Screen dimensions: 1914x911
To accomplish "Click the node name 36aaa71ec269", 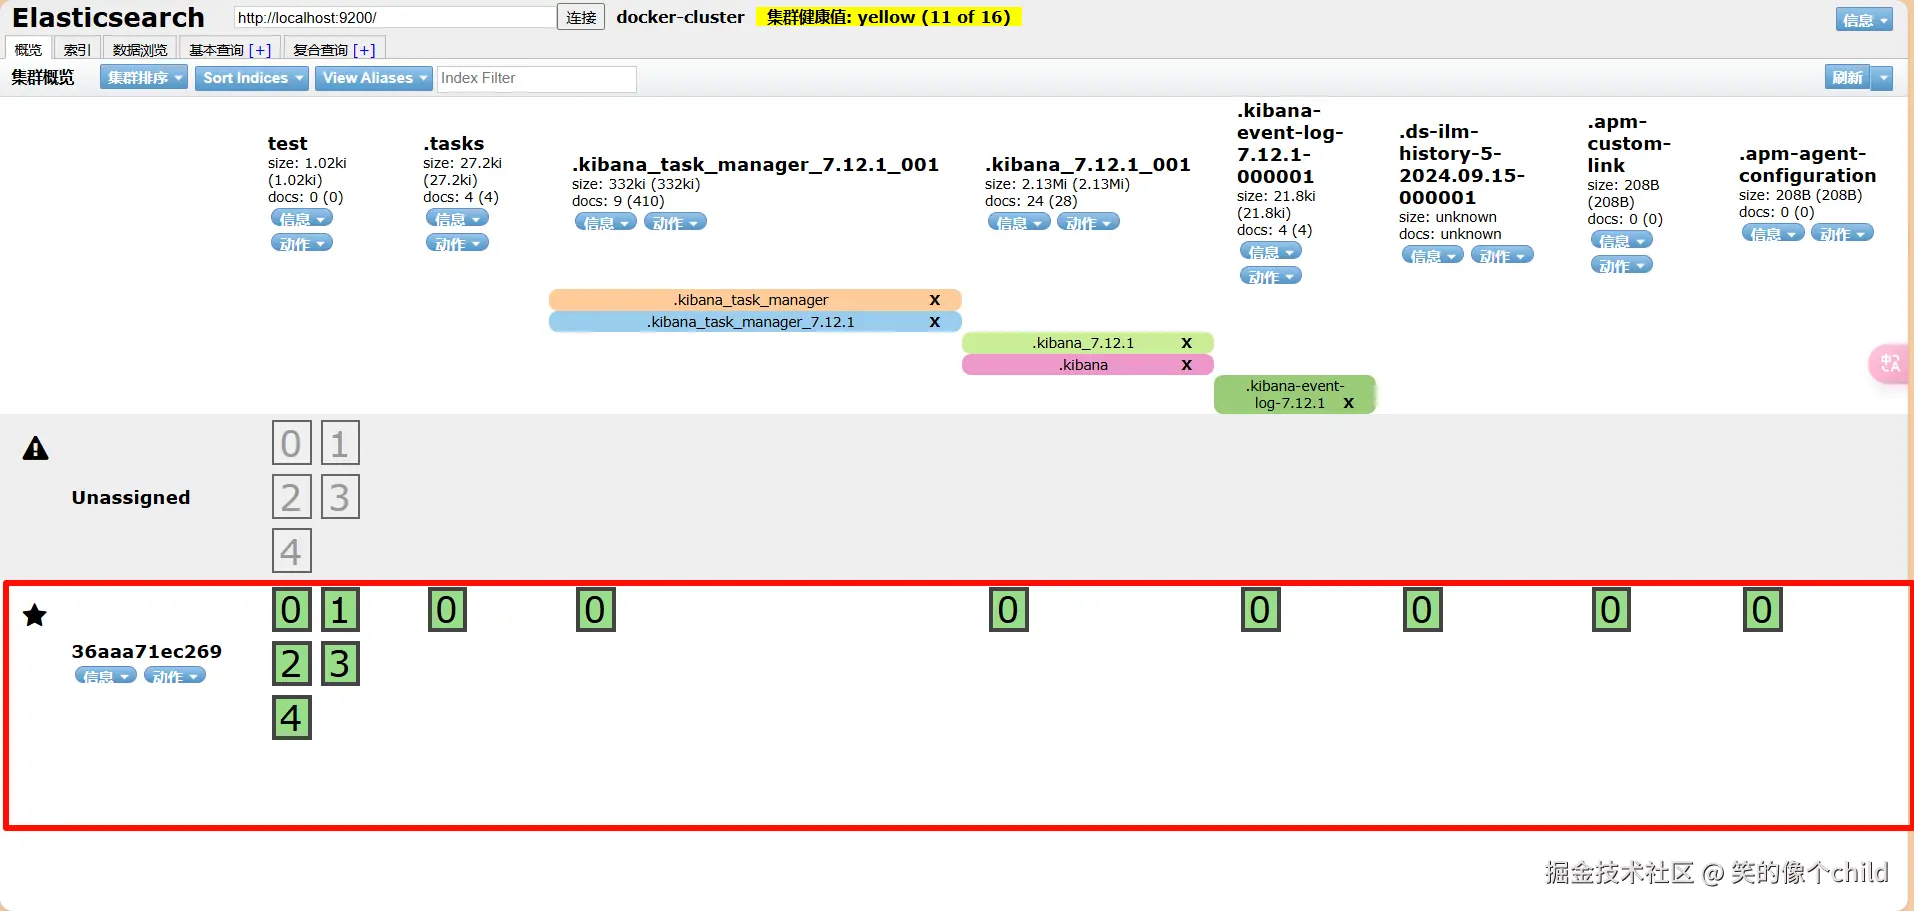I will (x=146, y=652).
